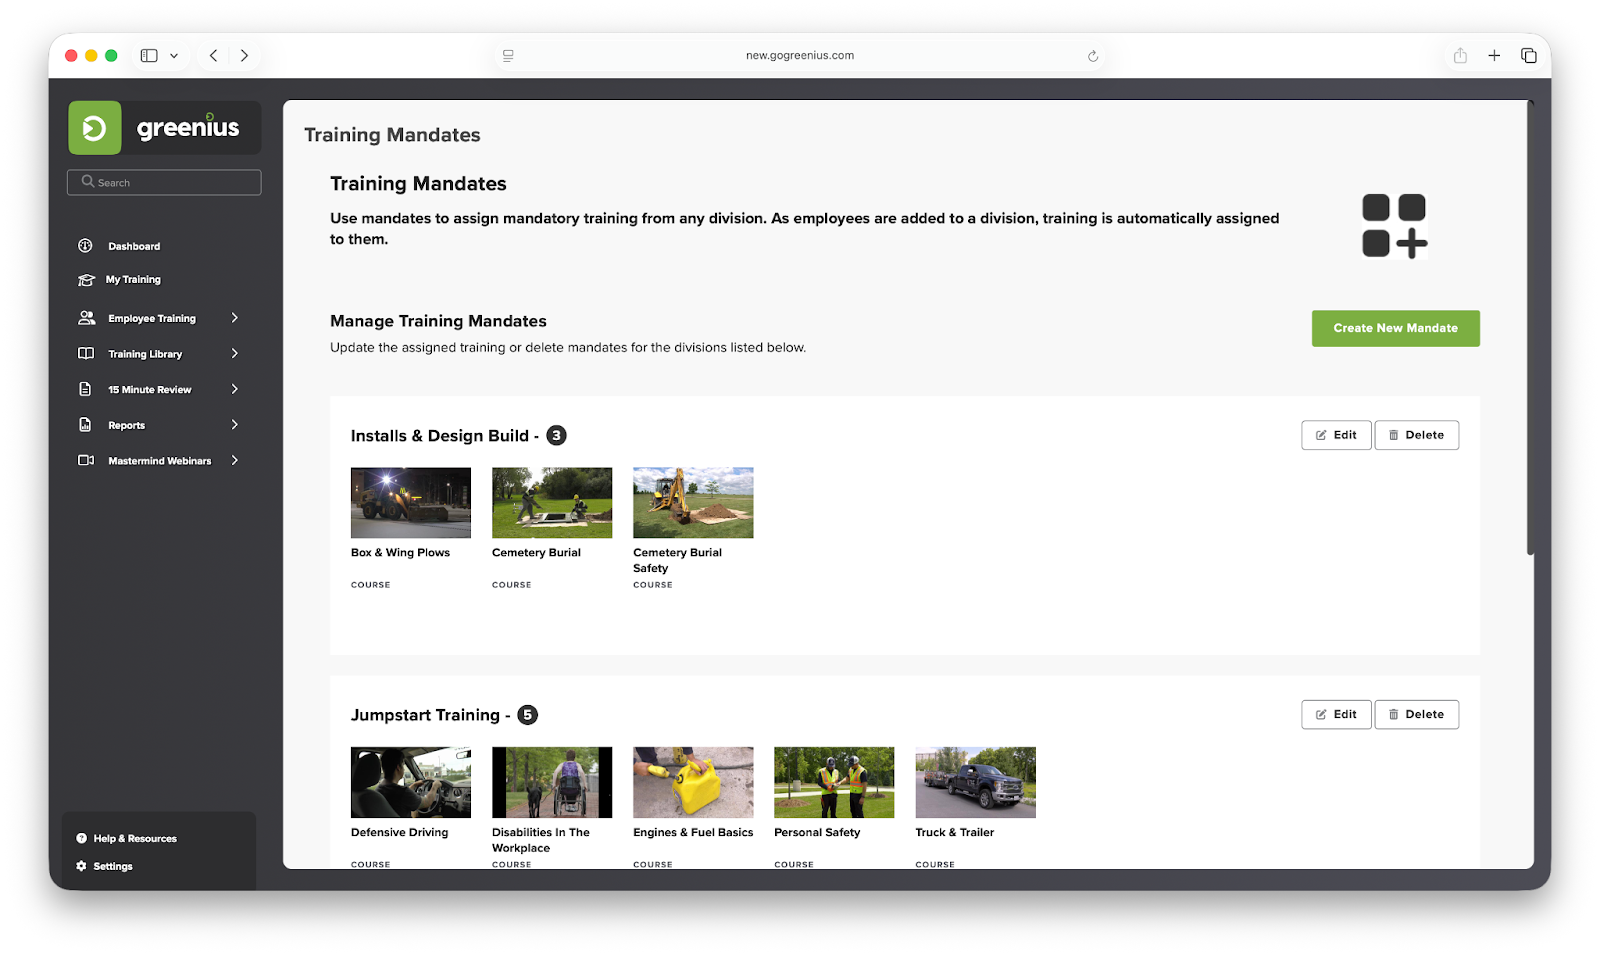Open the Engines & Fuel Basics thumbnail

click(693, 782)
